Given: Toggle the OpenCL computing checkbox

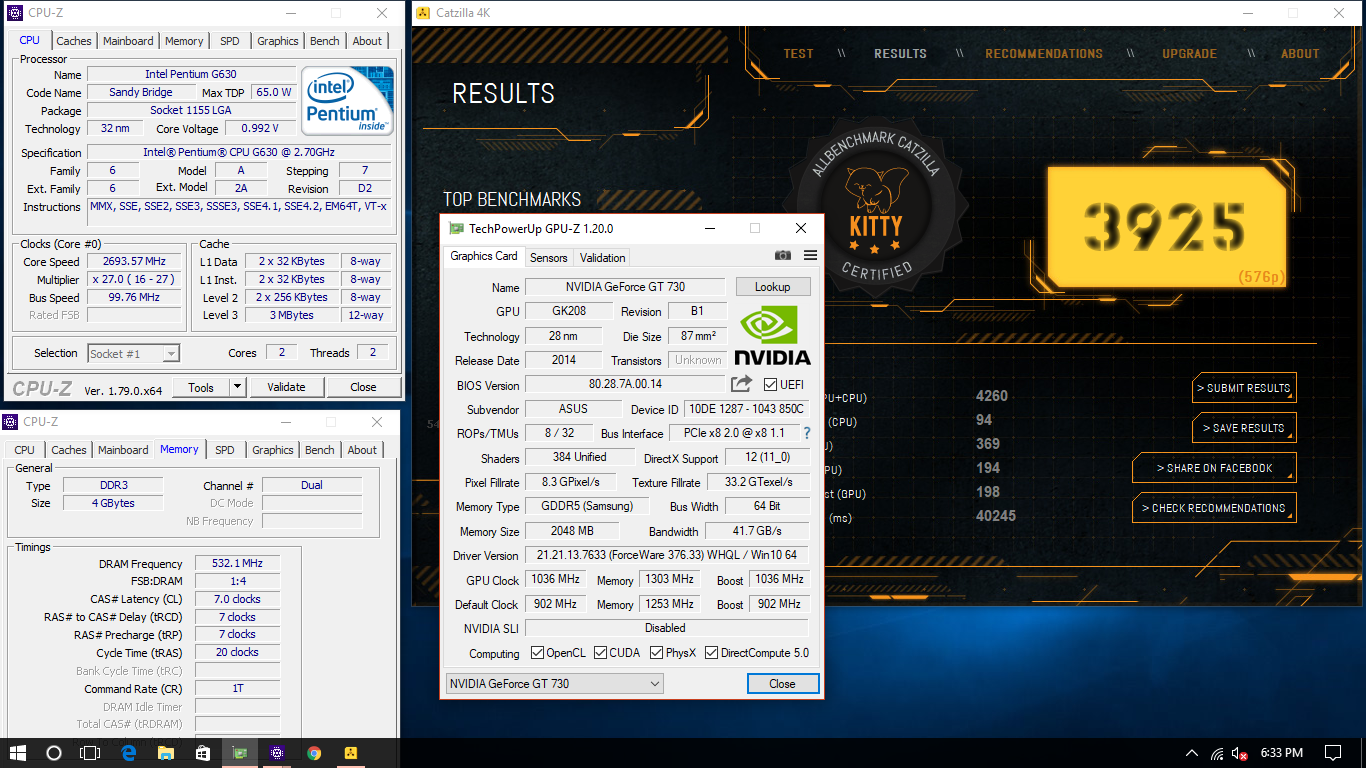Looking at the screenshot, I should [538, 653].
